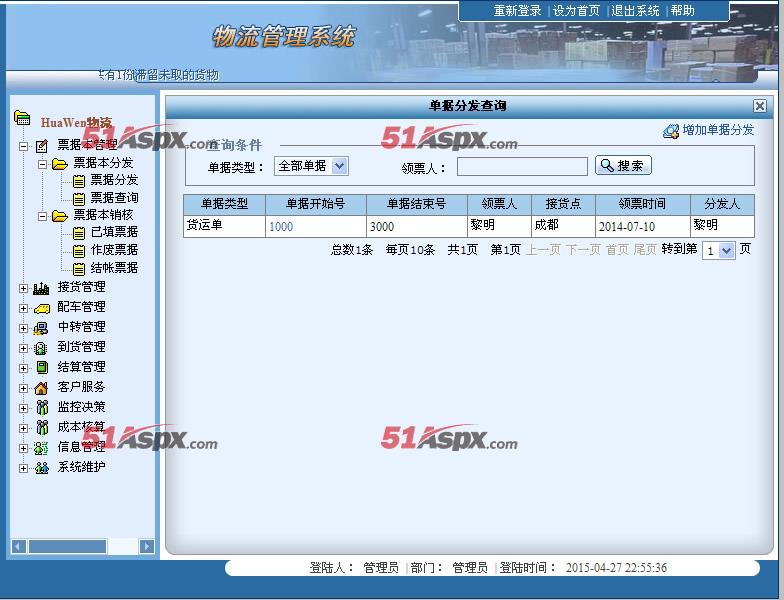Click the 增加单据分发 link
This screenshot has height=600, width=784.
coord(718,130)
